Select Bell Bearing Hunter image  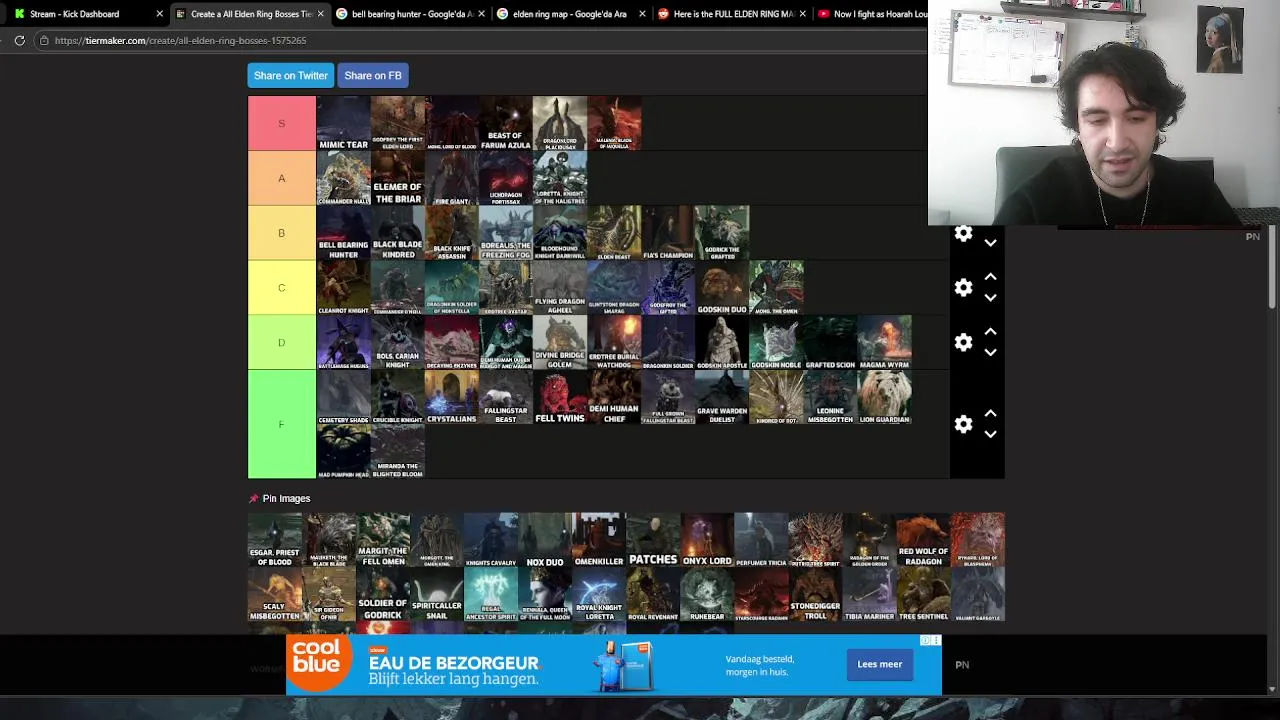click(343, 233)
